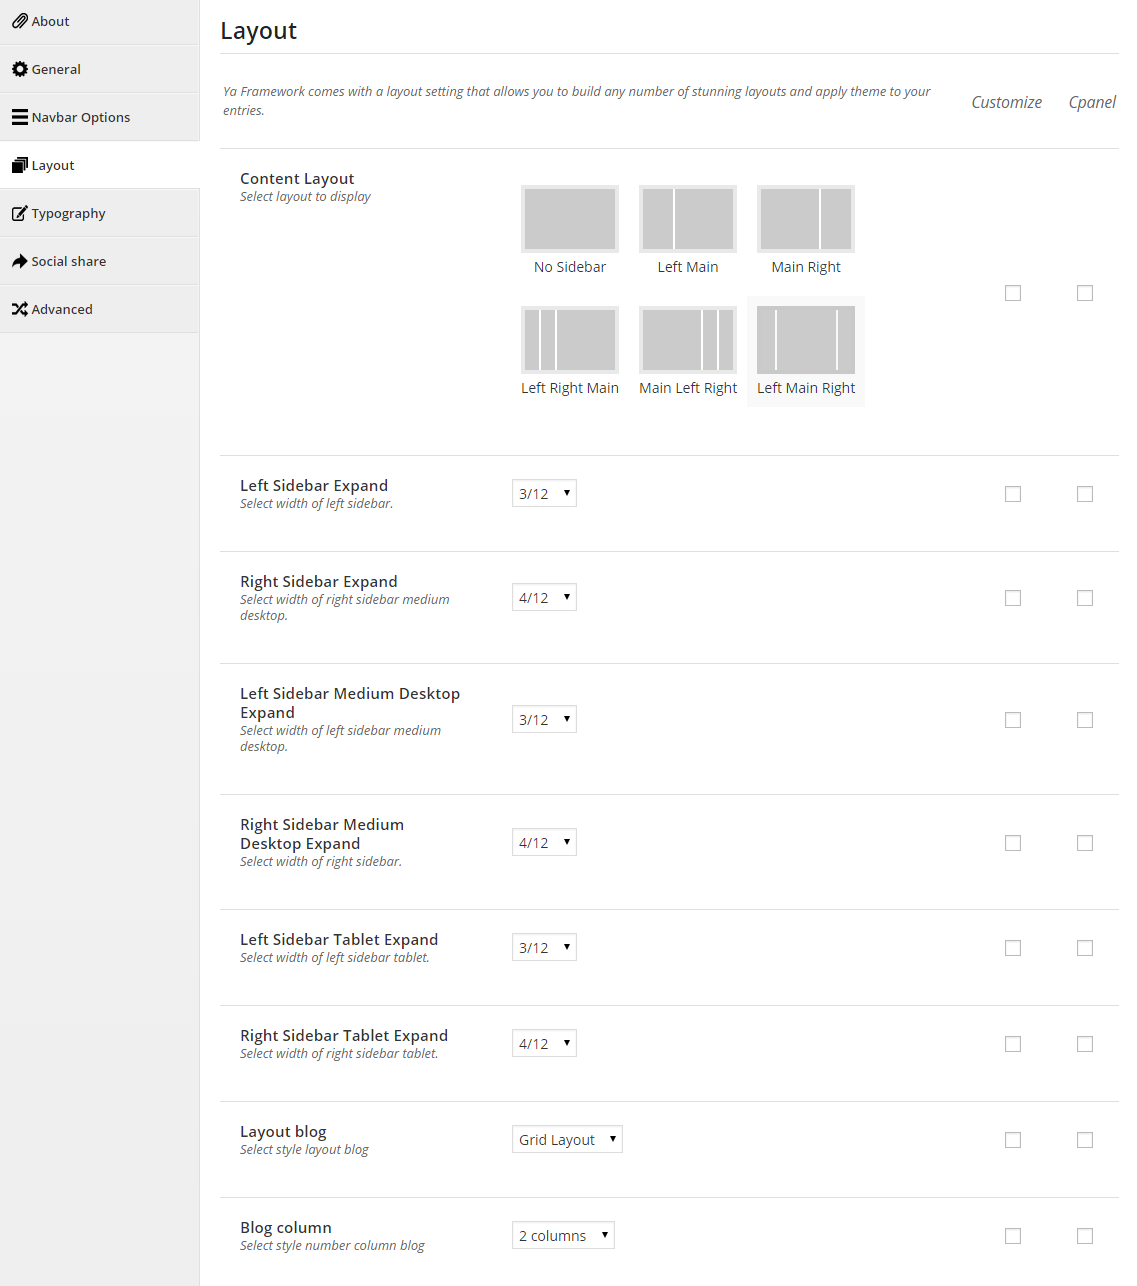The image size is (1137, 1286).
Task: Check Cpanel box for Layout blog
Action: click(x=1085, y=1140)
